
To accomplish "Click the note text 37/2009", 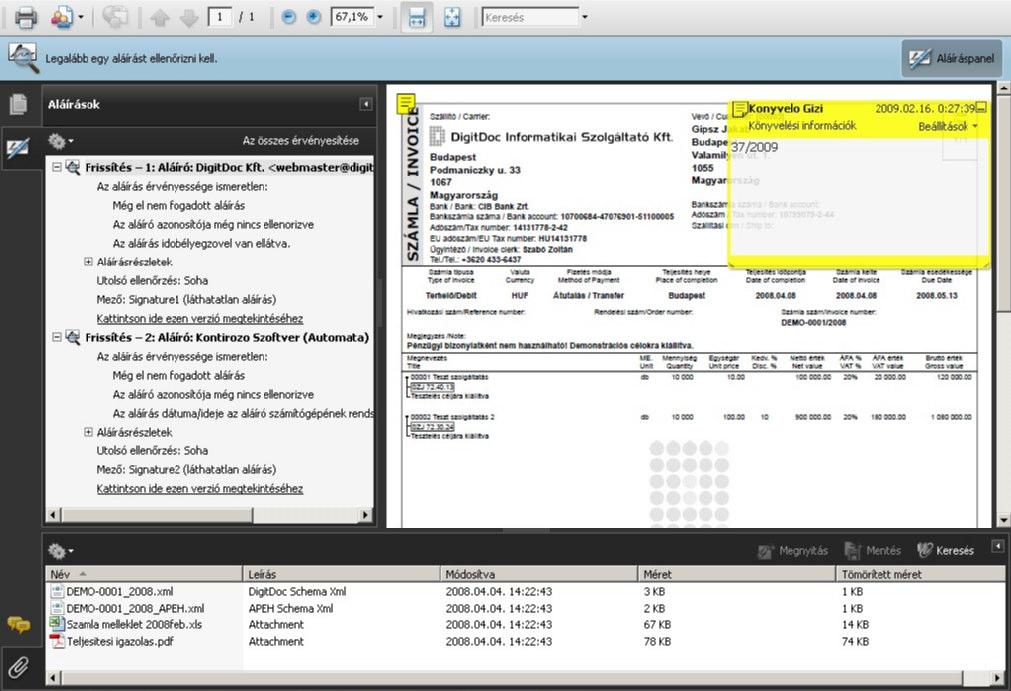I will [x=754, y=147].
